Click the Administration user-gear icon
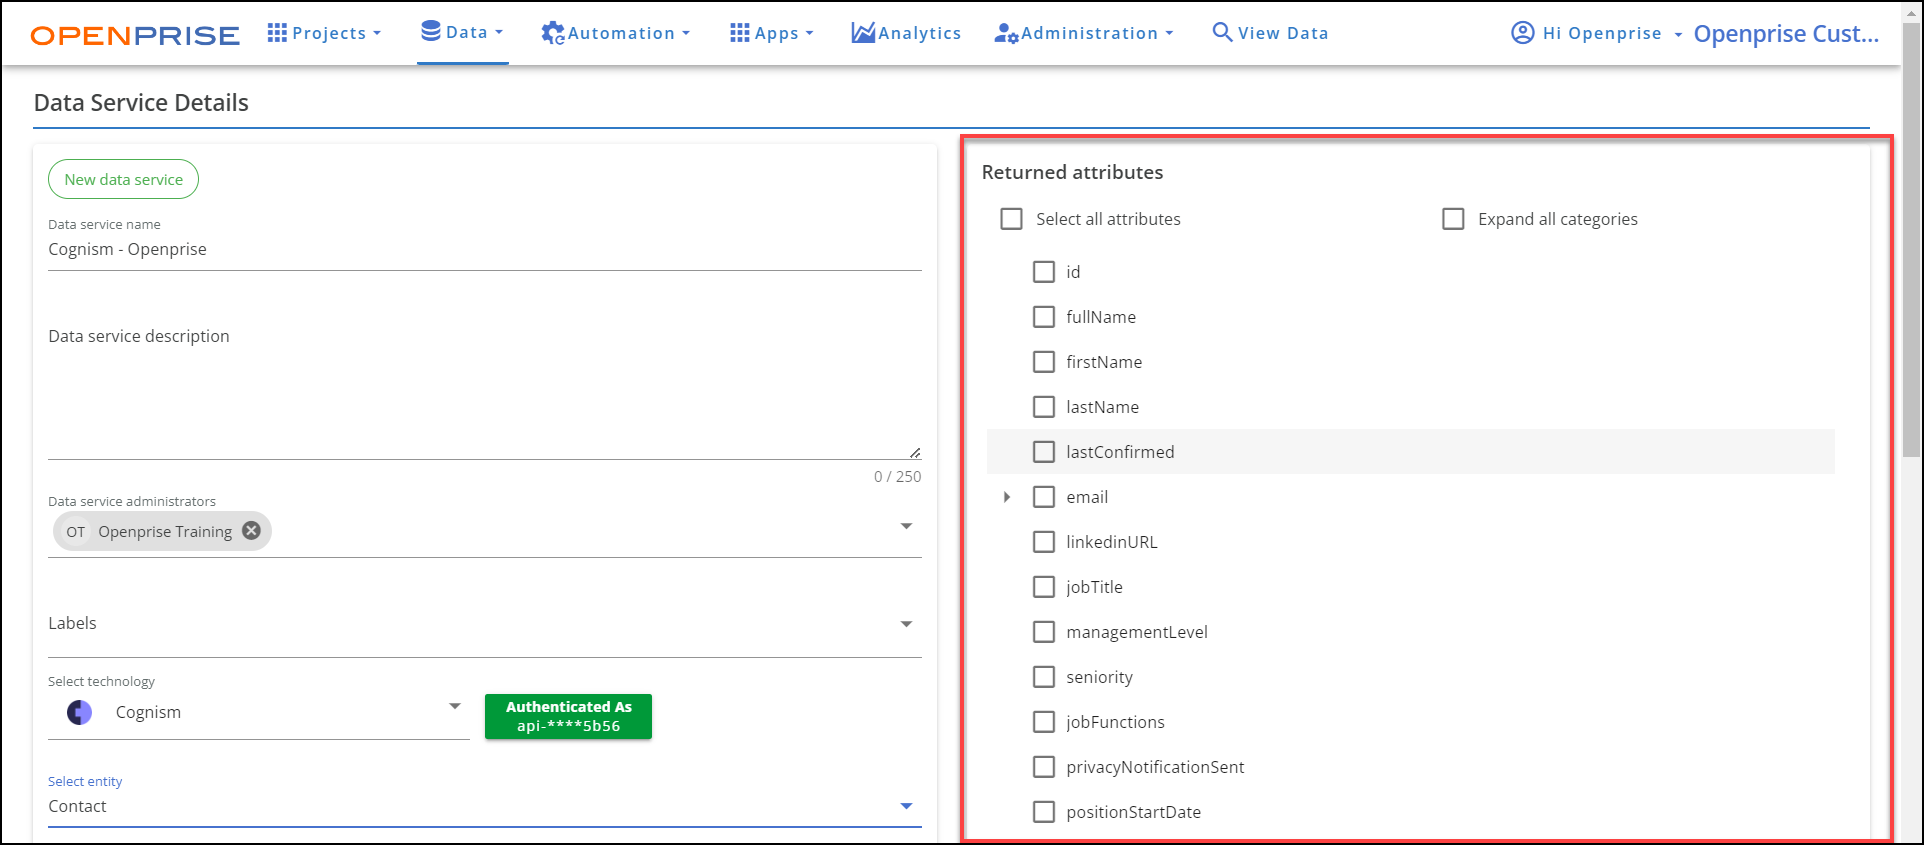The width and height of the screenshot is (1924, 845). pos(1006,33)
